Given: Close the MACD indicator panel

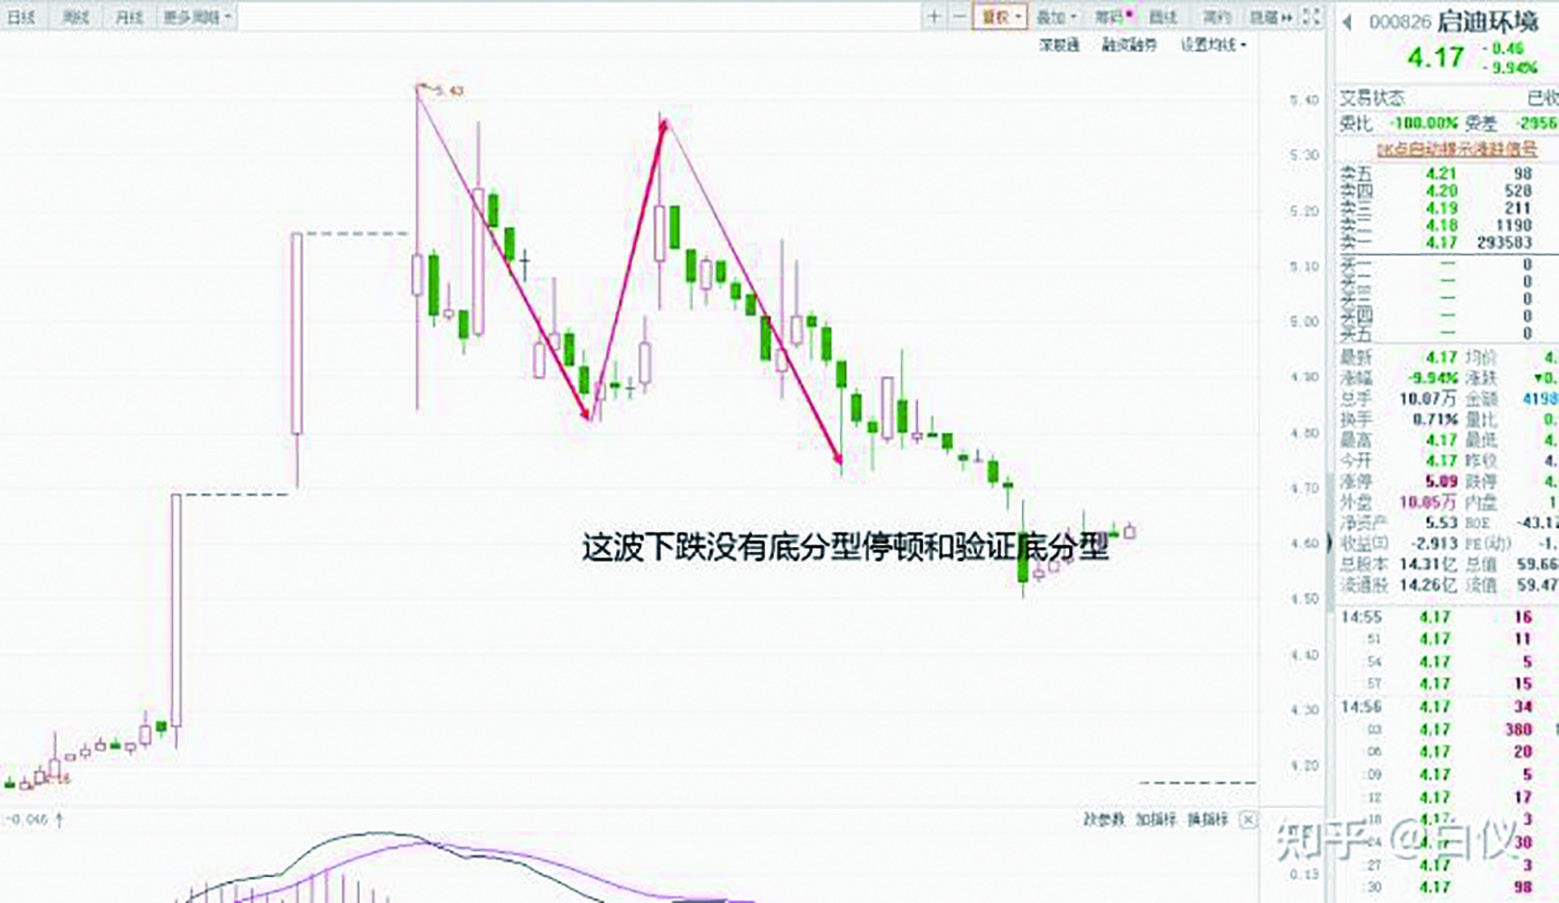Looking at the screenshot, I should tap(1247, 820).
